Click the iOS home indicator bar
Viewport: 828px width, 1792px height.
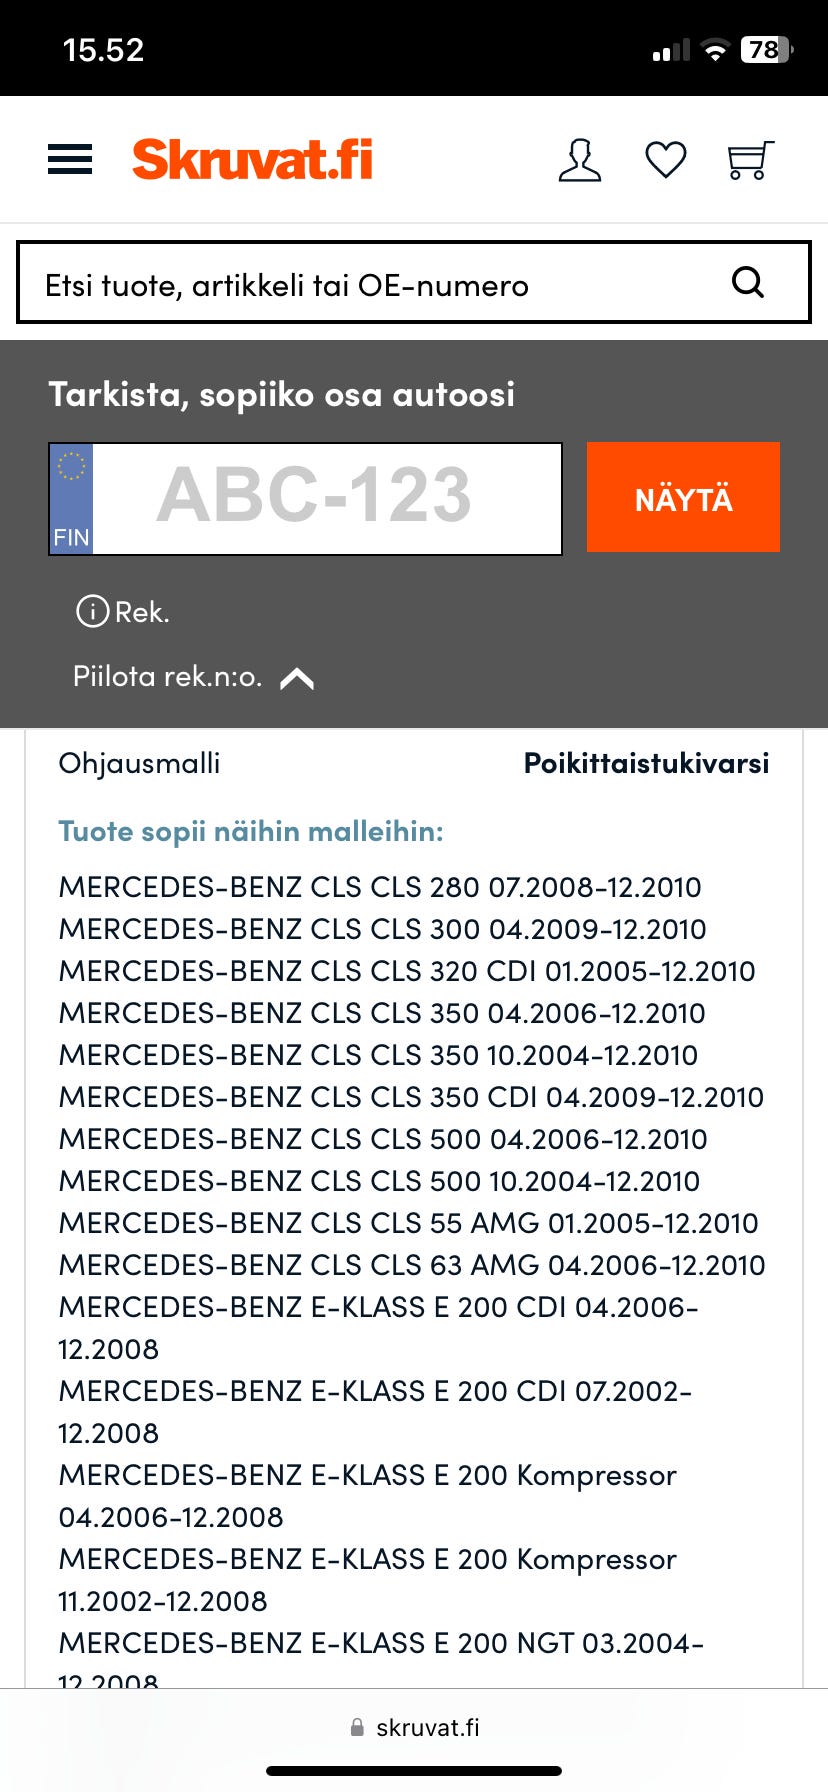pyautogui.click(x=414, y=1771)
